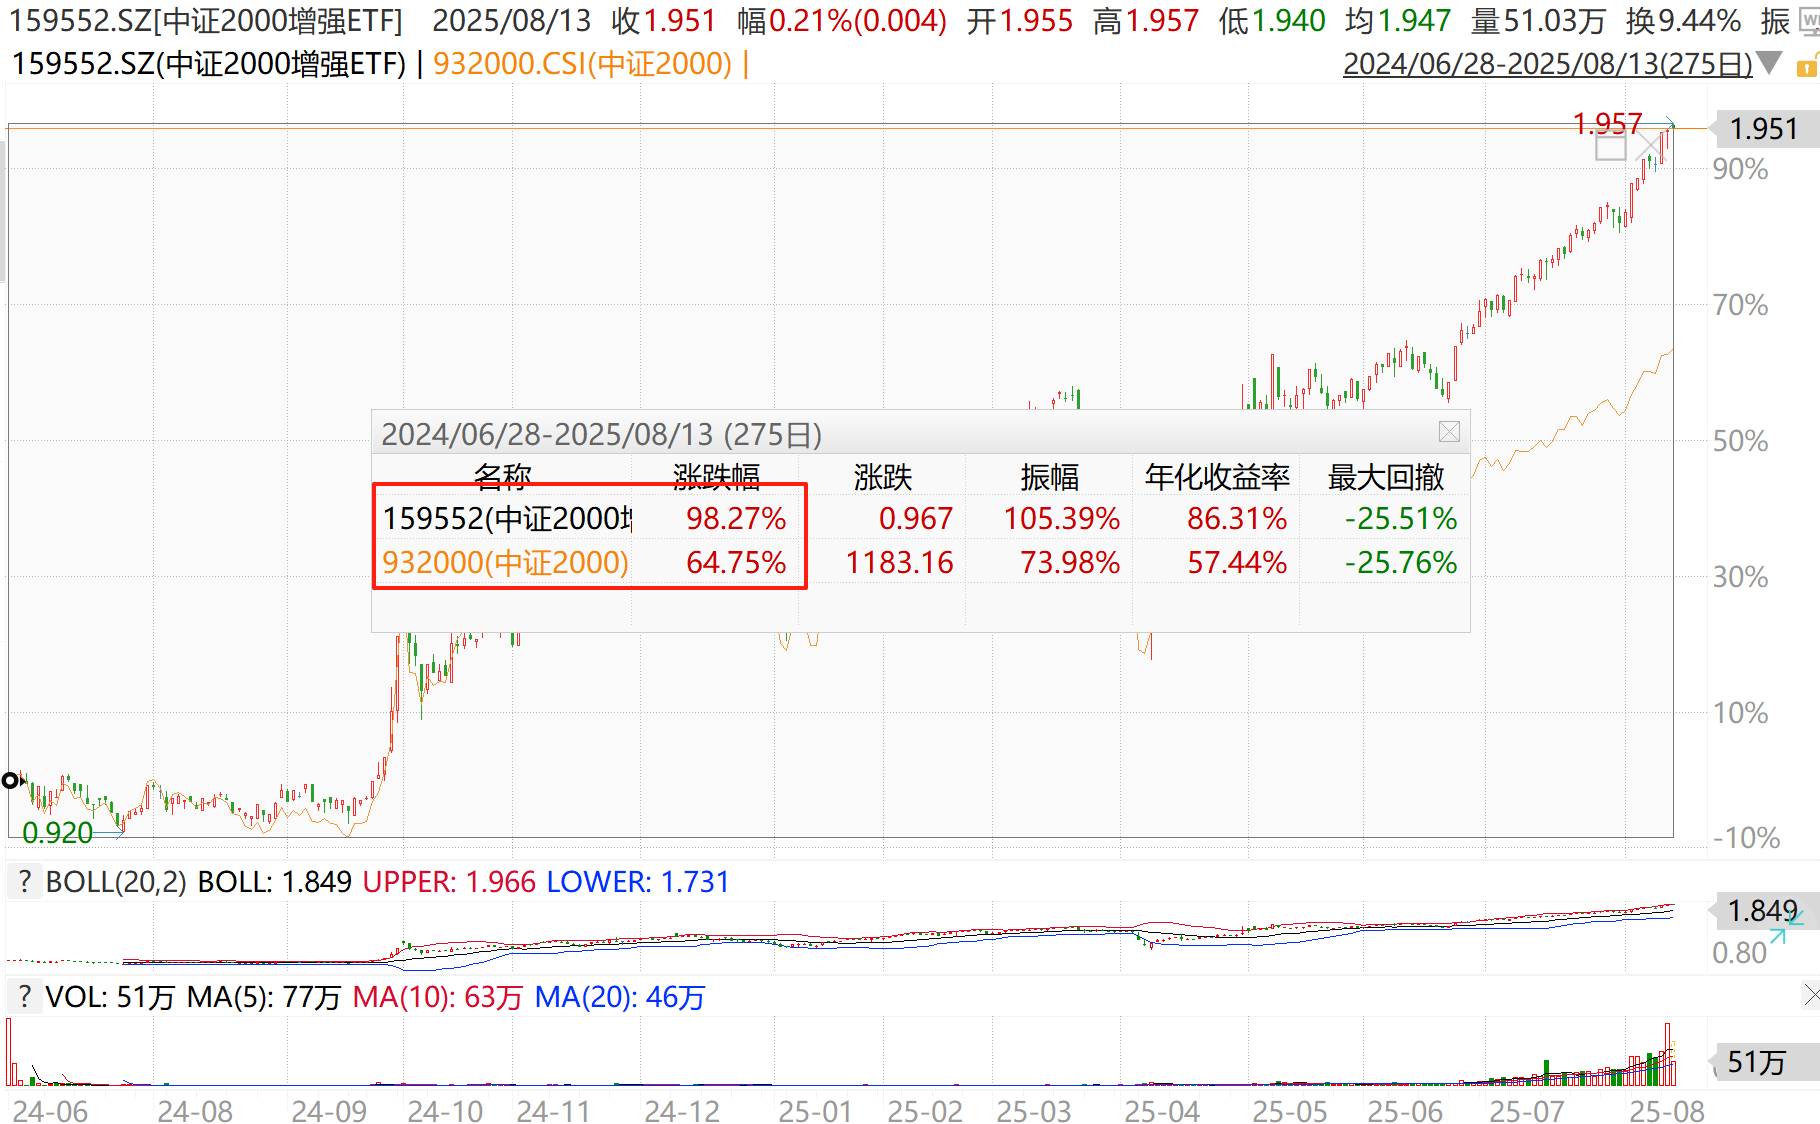Click the 932000.CSI(中证2000) comparison index label
The image size is (1820, 1124).
pos(582,64)
